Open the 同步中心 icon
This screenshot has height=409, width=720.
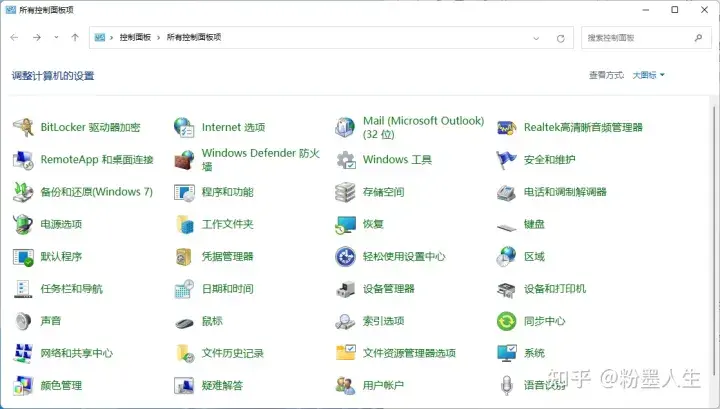[507, 321]
